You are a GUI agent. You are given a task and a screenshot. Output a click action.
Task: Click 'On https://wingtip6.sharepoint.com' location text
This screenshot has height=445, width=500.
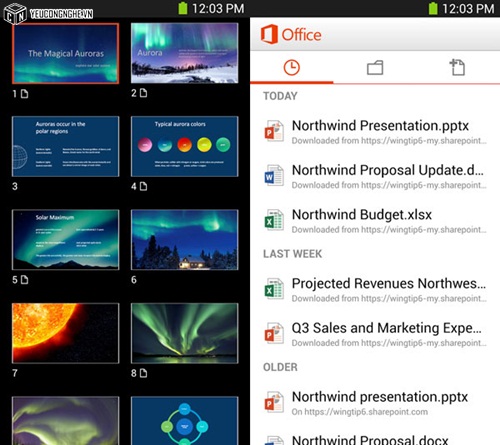pyautogui.click(x=360, y=412)
